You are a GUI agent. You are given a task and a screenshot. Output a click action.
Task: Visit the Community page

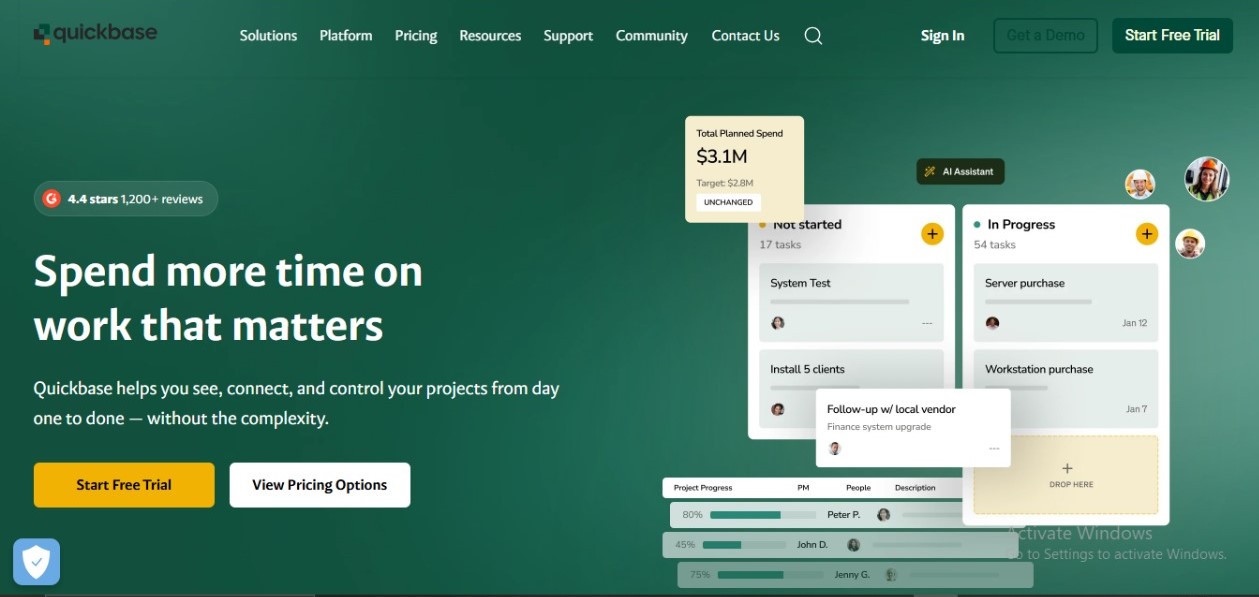[652, 36]
